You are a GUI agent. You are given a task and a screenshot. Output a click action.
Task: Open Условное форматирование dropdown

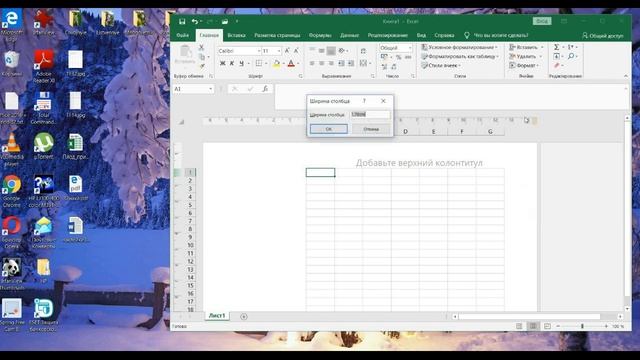tap(460, 47)
